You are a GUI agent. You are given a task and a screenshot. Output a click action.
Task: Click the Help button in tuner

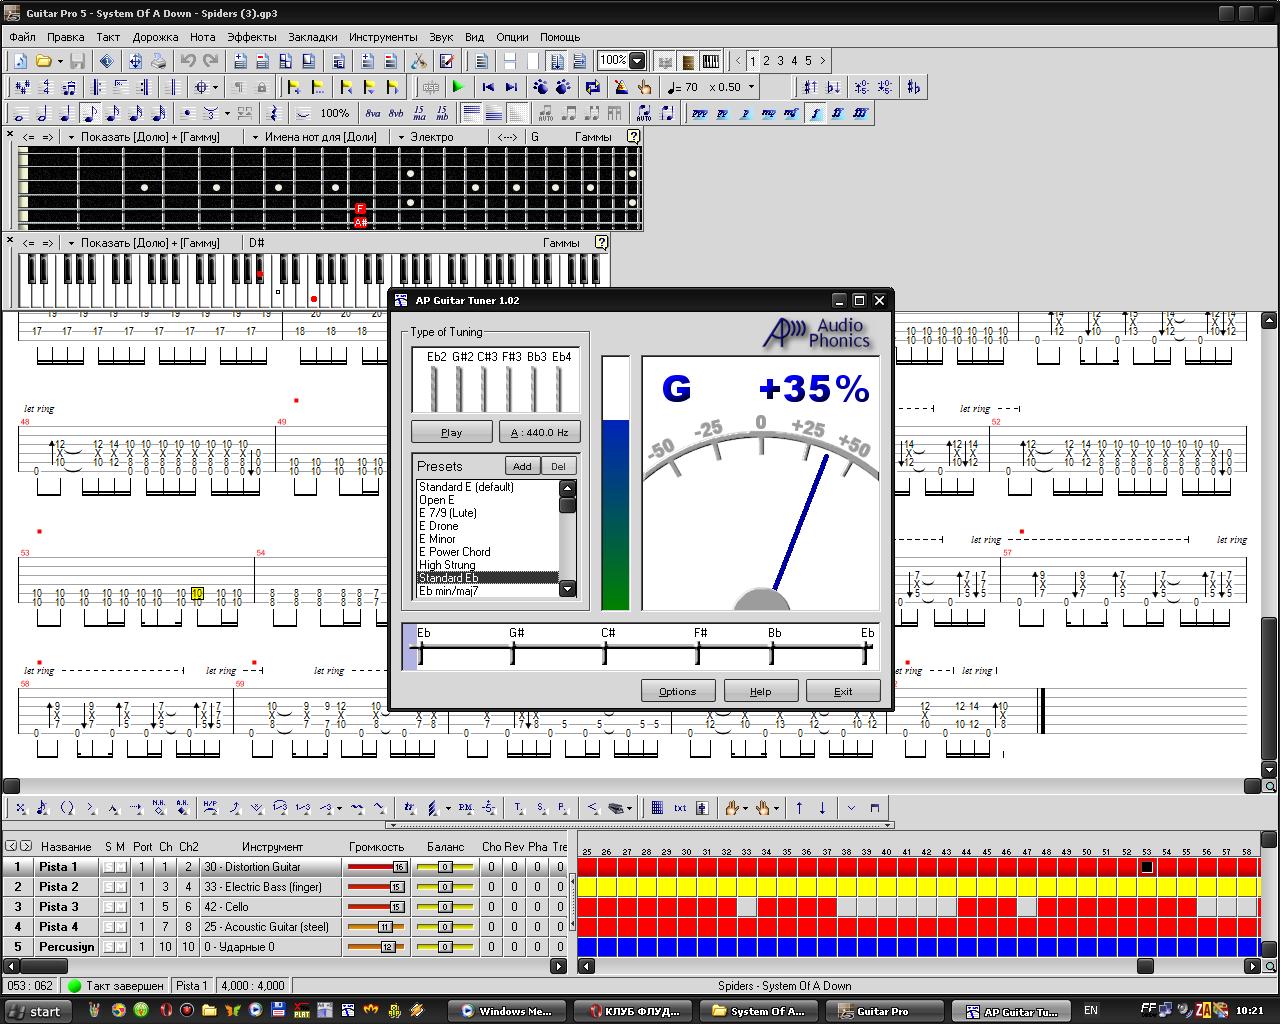click(x=760, y=691)
